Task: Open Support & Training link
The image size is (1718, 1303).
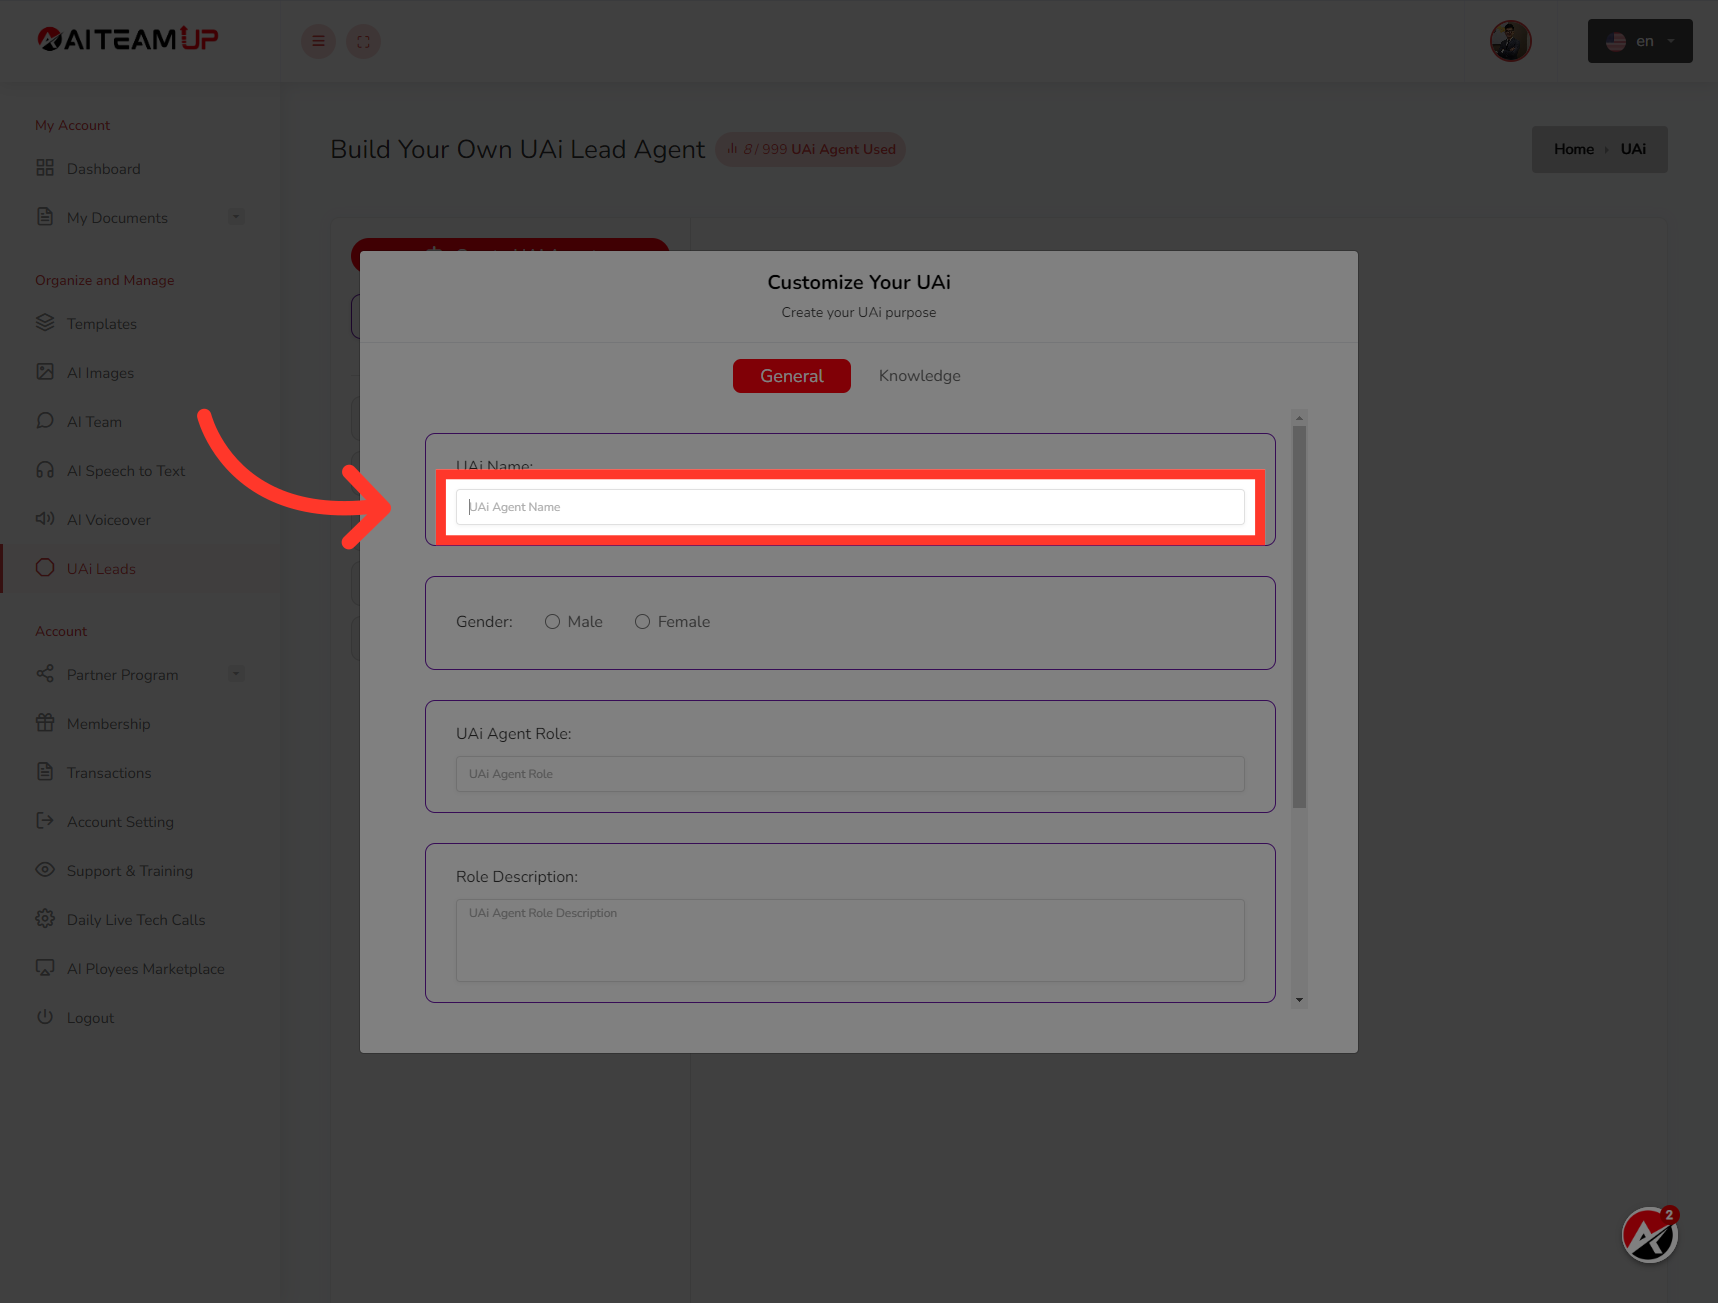Action: pyautogui.click(x=130, y=871)
